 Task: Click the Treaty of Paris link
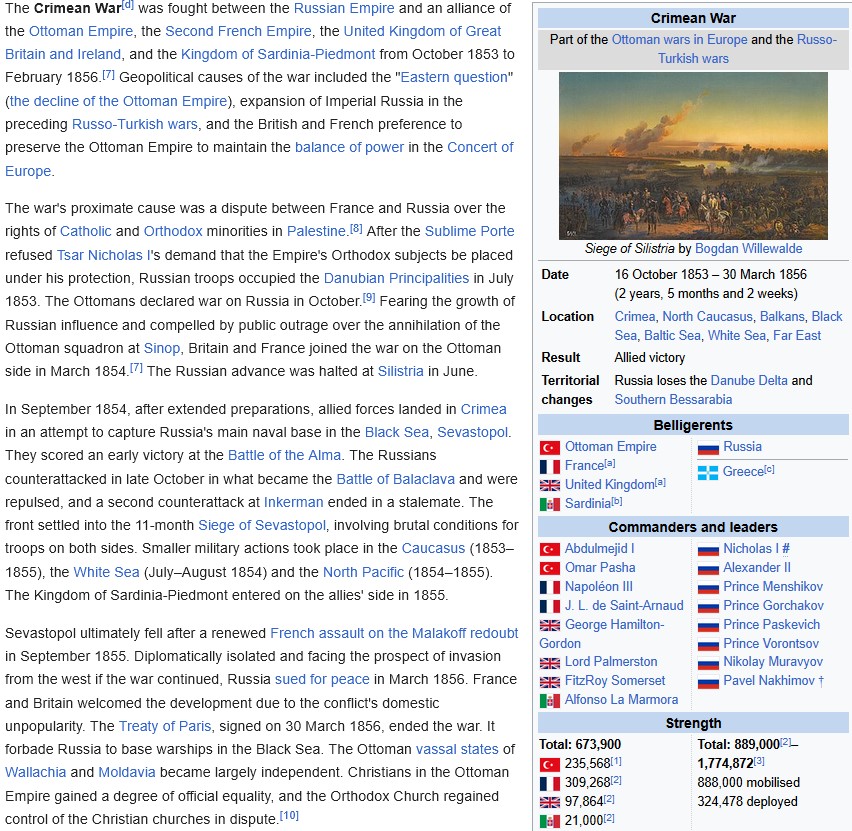165,726
